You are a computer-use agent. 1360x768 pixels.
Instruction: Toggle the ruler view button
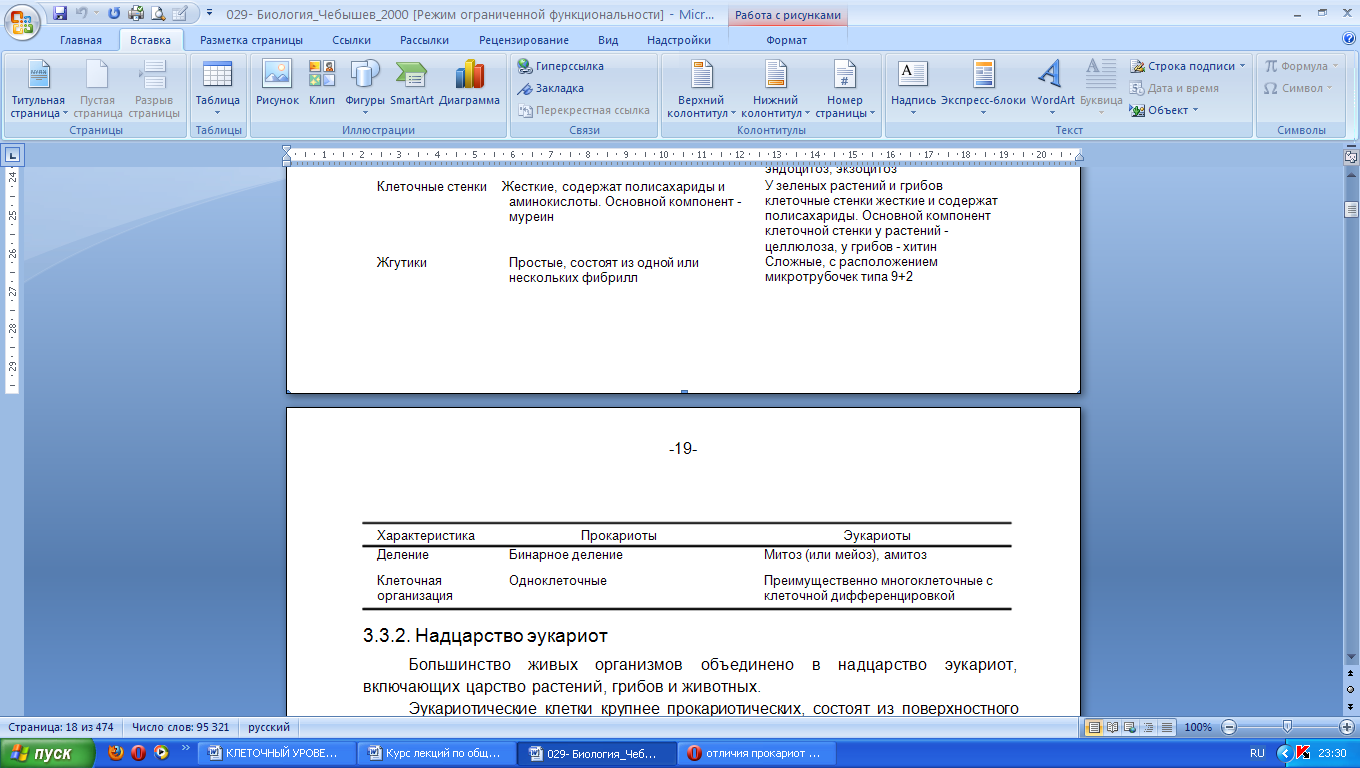[x=1351, y=156]
